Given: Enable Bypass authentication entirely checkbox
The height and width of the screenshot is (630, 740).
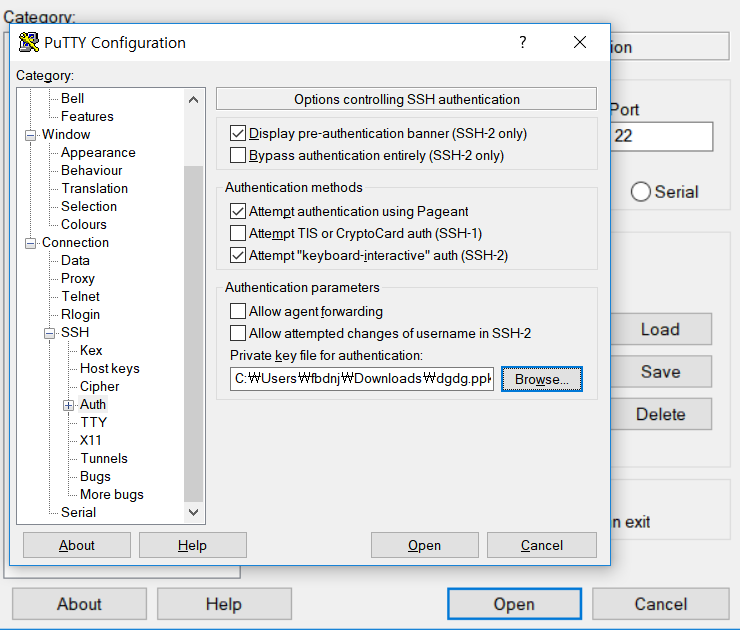Looking at the screenshot, I should coord(238,155).
